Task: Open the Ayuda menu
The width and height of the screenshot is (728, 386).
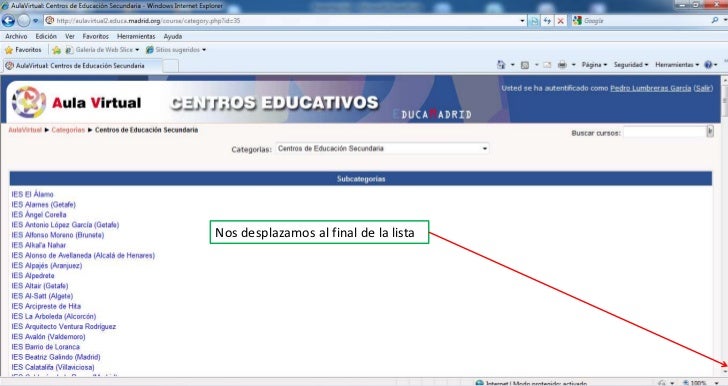Action: pyautogui.click(x=173, y=36)
